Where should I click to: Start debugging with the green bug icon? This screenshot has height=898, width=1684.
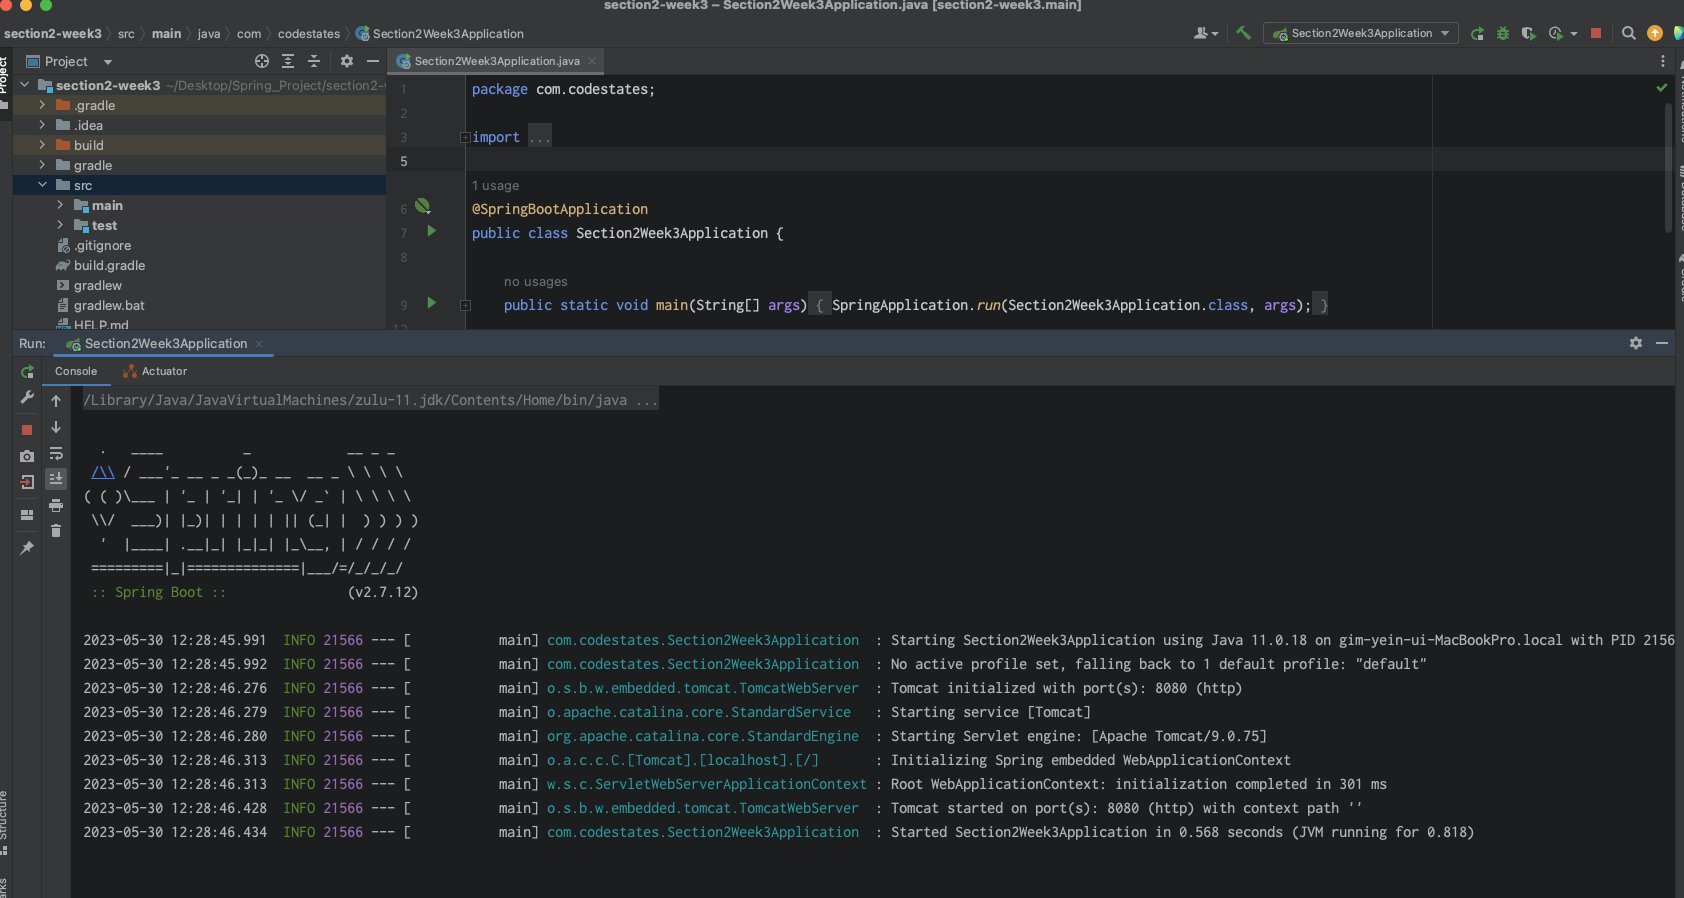[x=1502, y=33]
